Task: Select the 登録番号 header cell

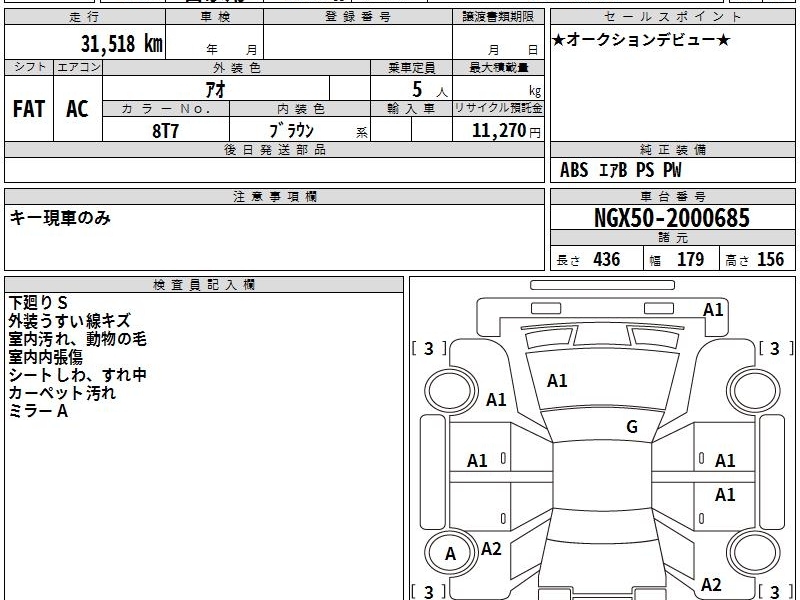Action: [x=358, y=17]
